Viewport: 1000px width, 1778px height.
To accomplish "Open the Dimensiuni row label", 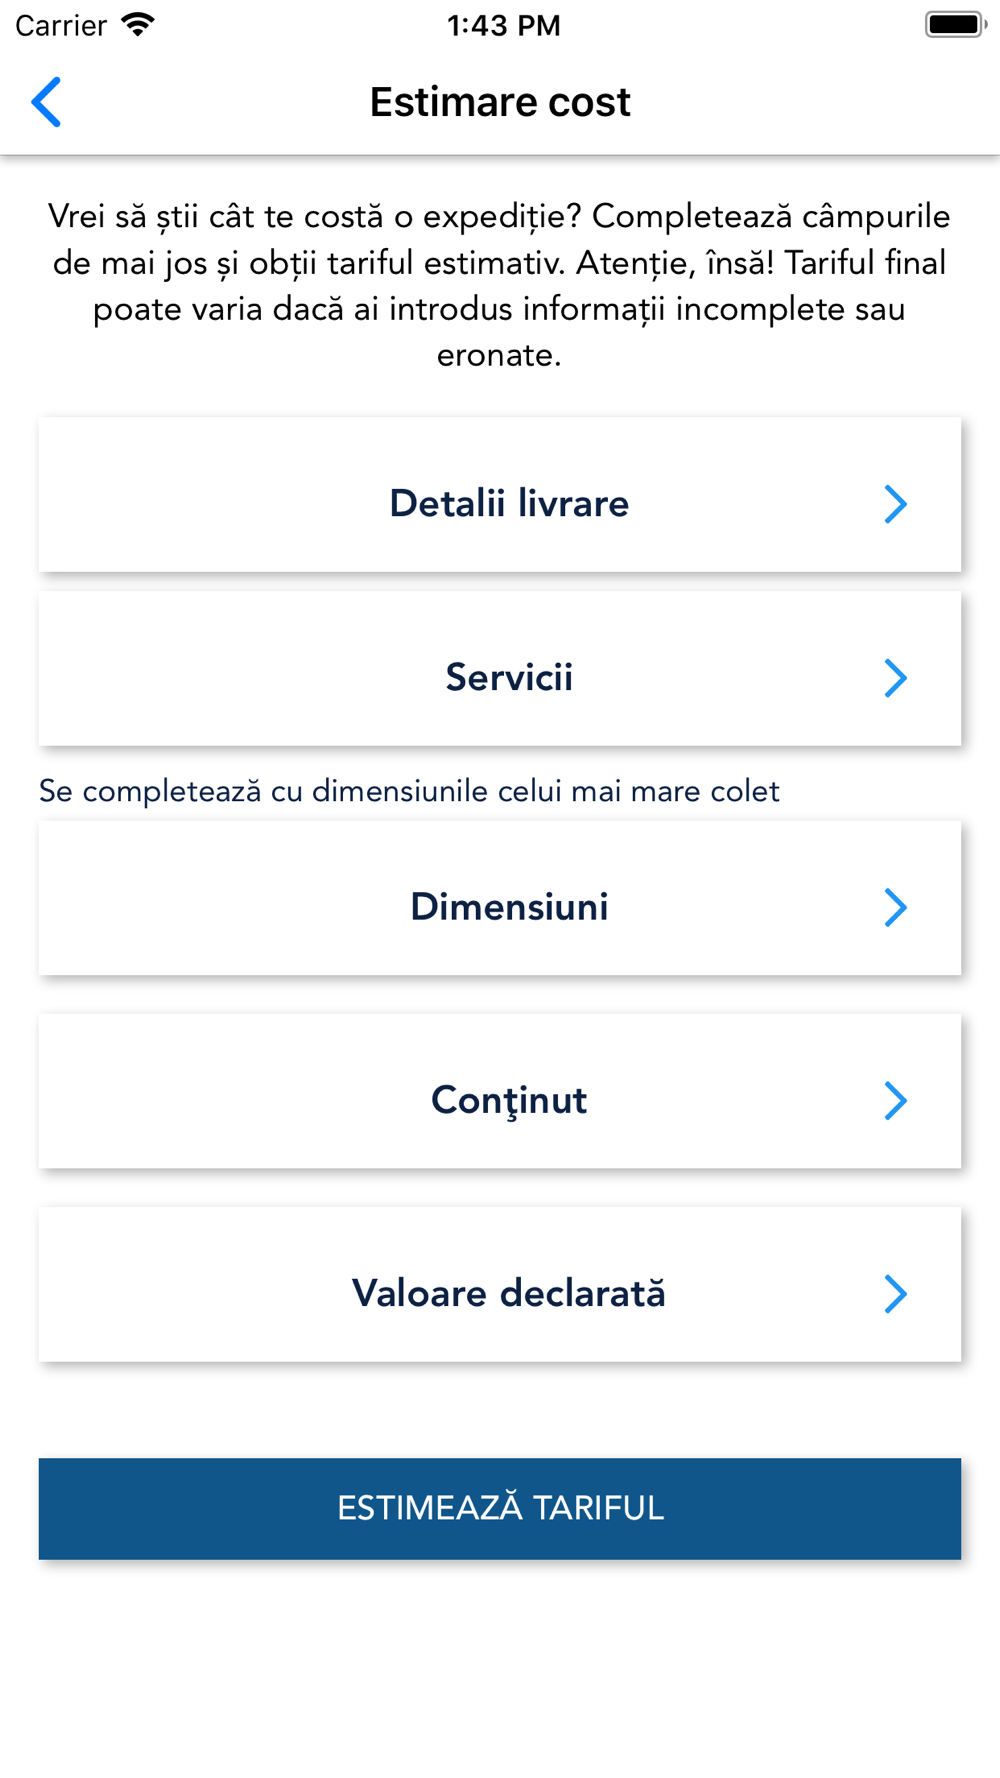I will [509, 906].
